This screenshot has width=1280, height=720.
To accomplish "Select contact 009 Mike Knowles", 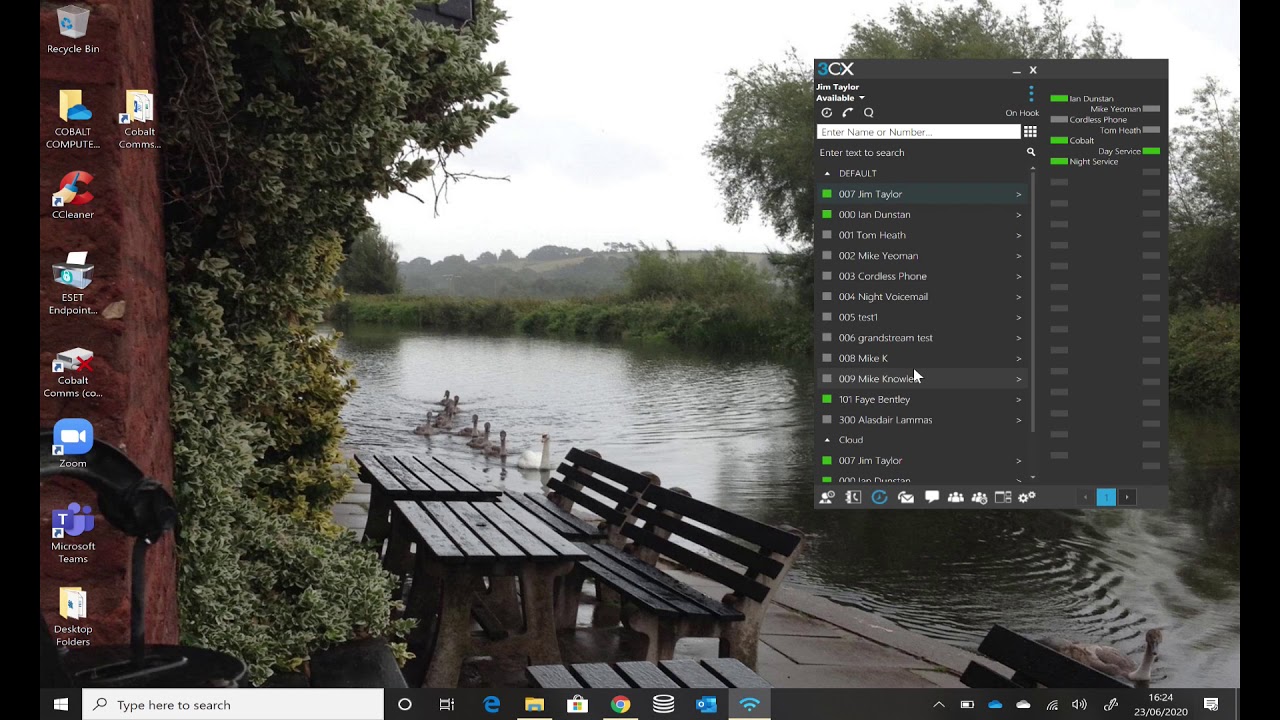I will pyautogui.click(x=921, y=379).
